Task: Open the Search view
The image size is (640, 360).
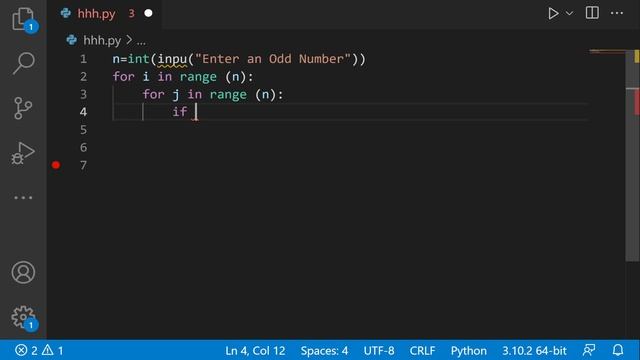Action: (x=23, y=63)
